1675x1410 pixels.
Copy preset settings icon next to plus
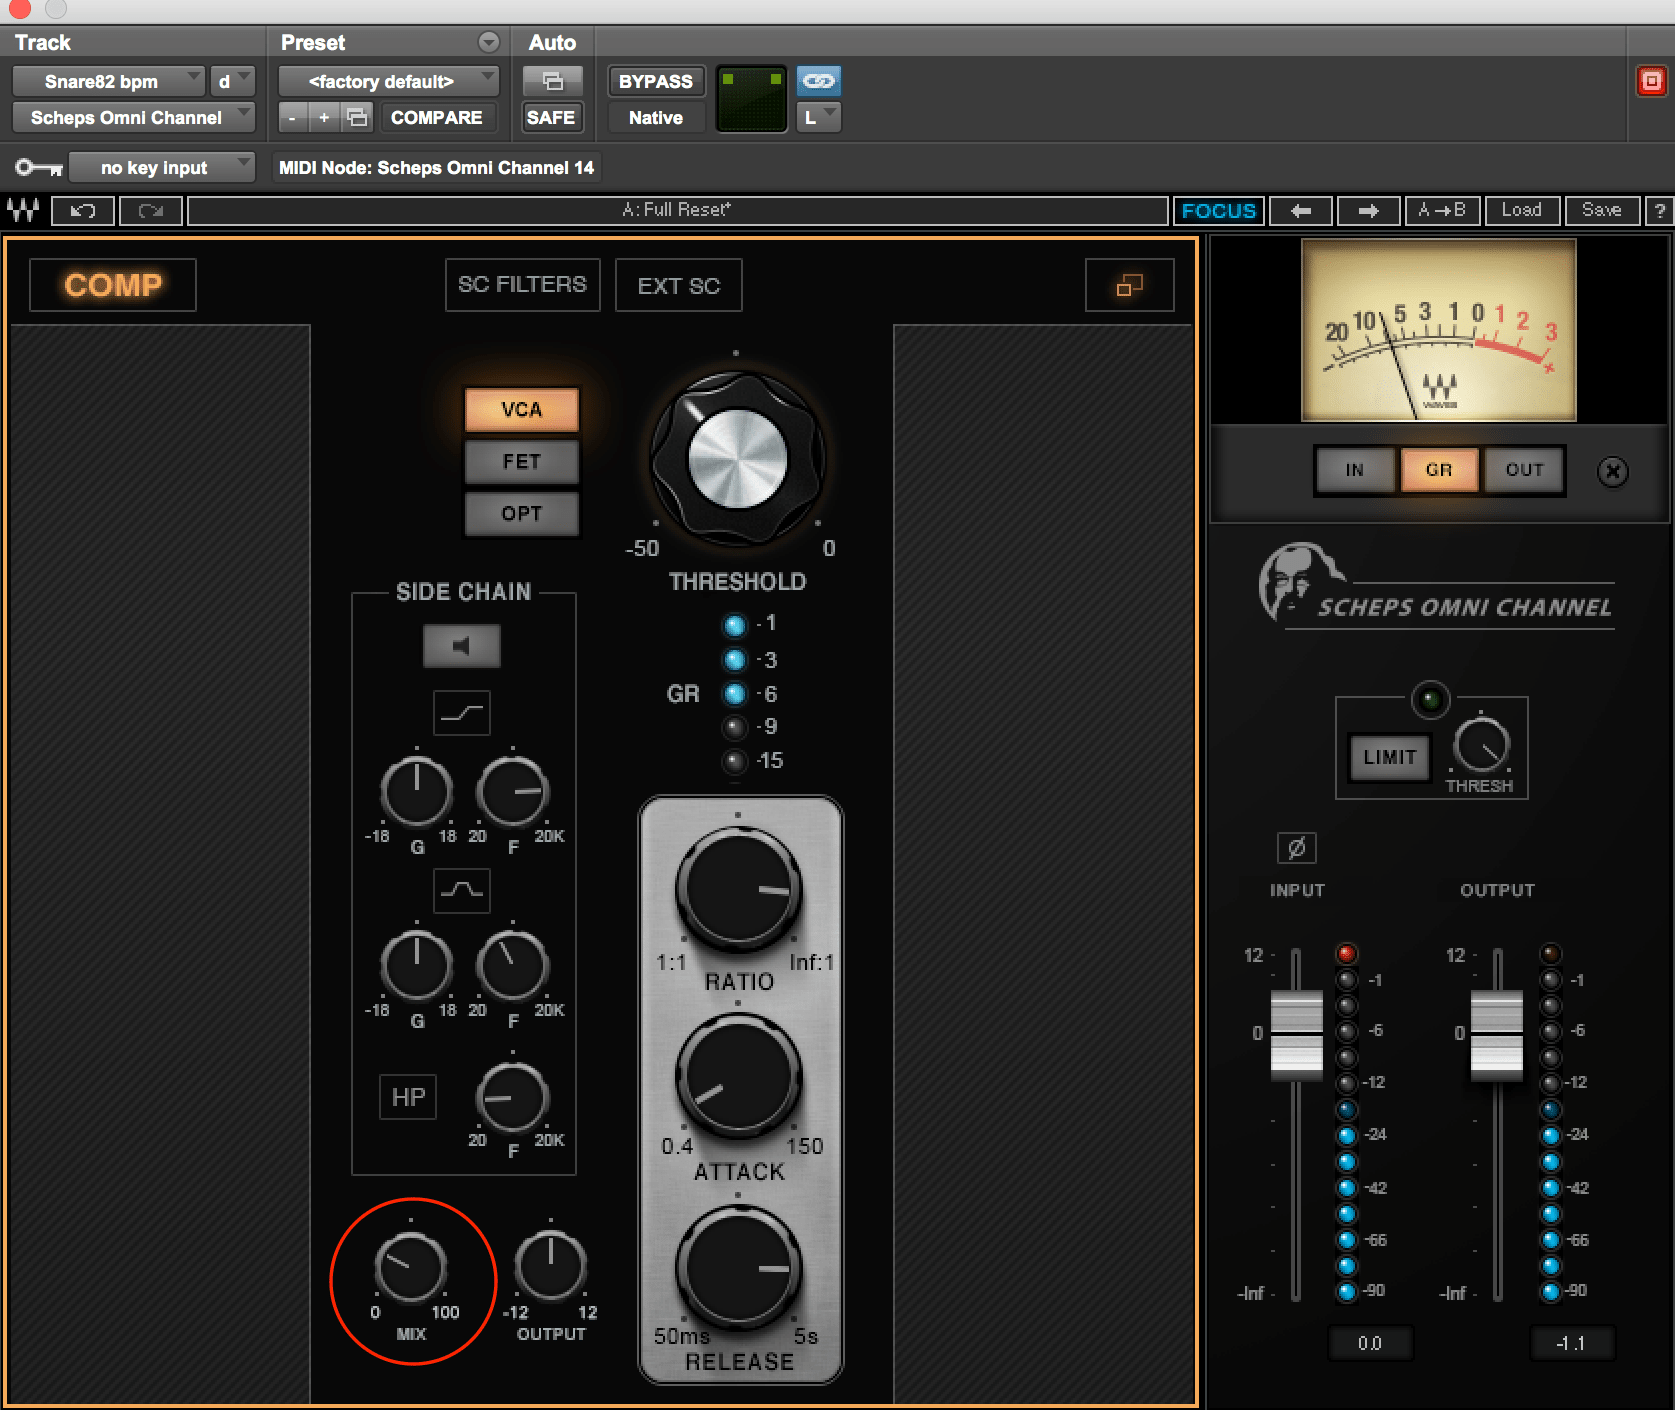[357, 117]
